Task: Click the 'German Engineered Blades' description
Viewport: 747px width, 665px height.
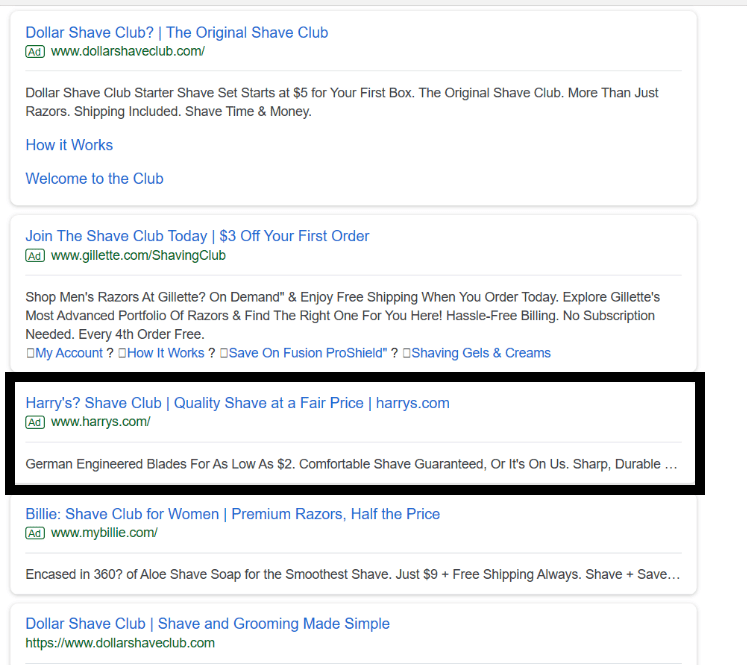Action: tap(351, 464)
